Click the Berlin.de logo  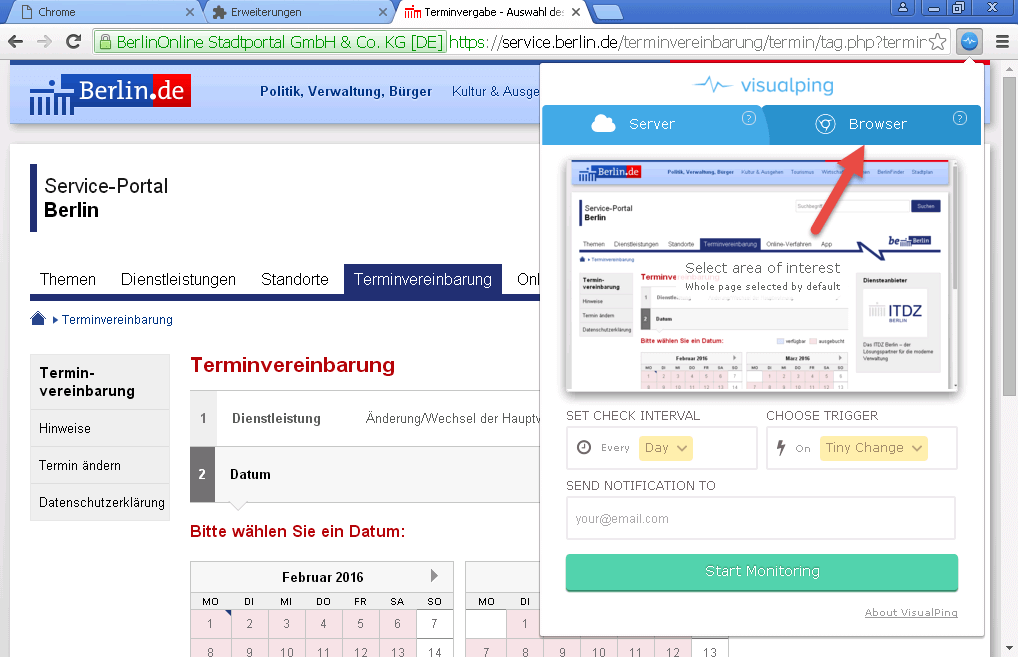(110, 93)
